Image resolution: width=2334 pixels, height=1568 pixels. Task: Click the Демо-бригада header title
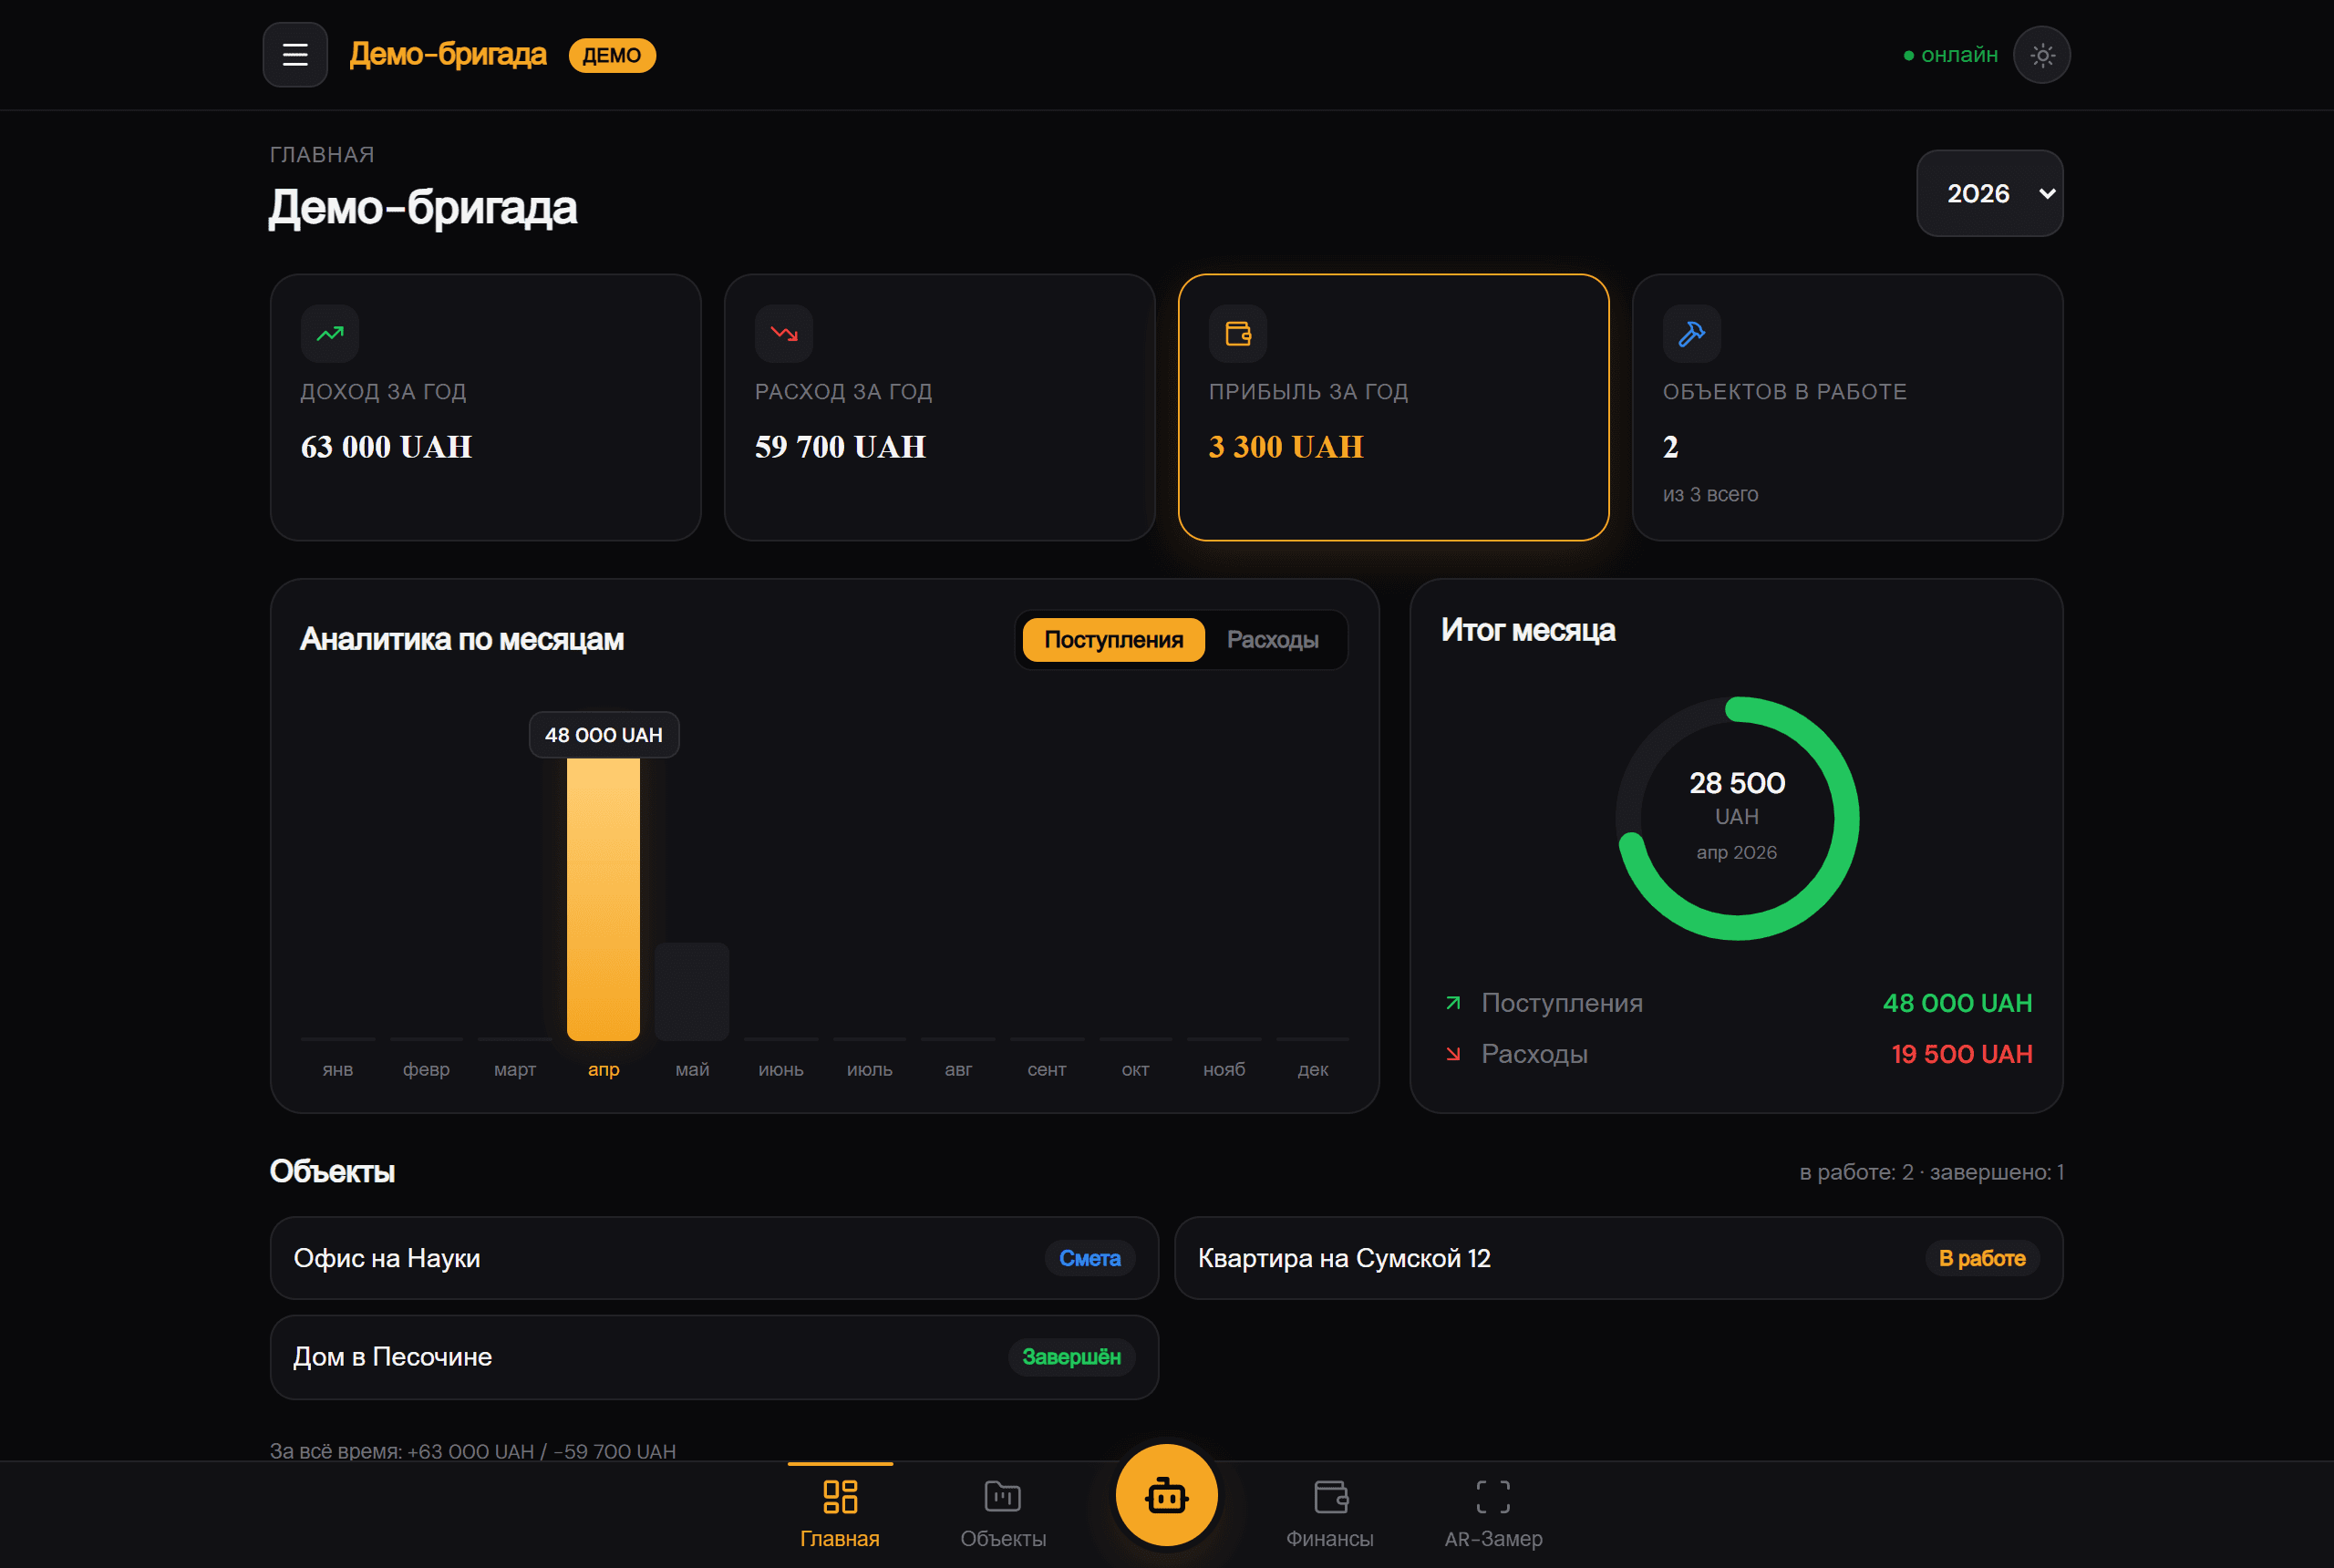[448, 54]
